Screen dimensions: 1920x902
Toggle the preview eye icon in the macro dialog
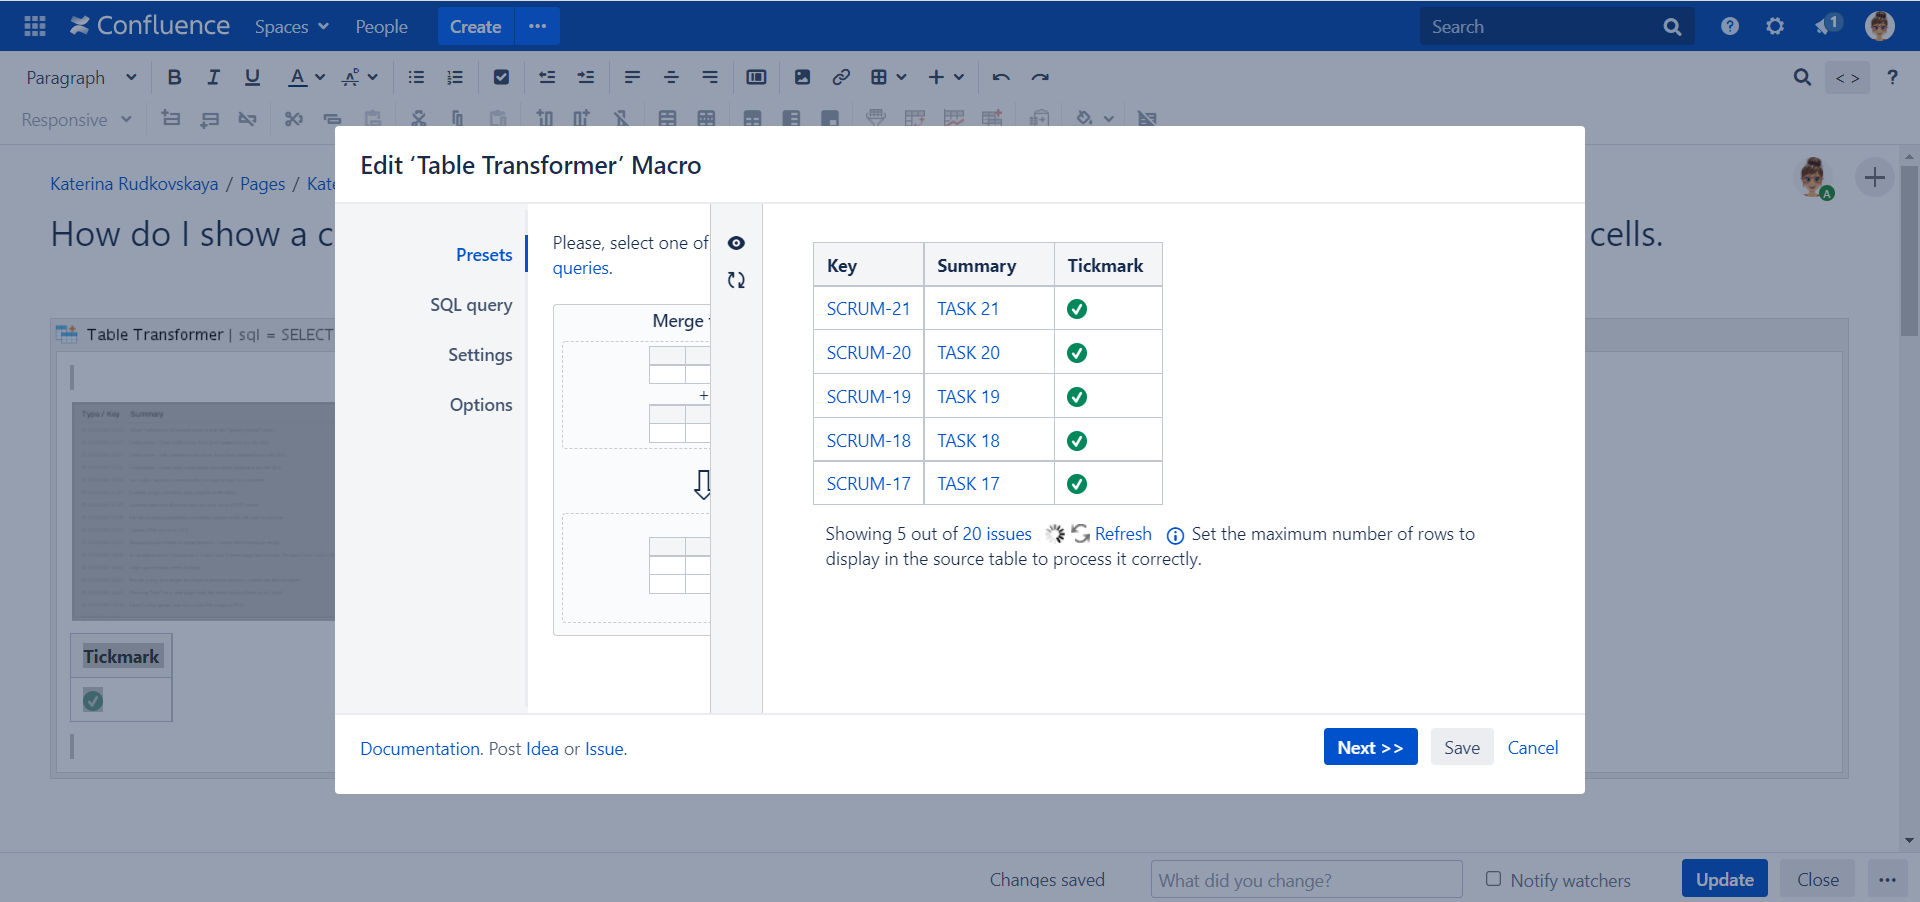point(736,243)
